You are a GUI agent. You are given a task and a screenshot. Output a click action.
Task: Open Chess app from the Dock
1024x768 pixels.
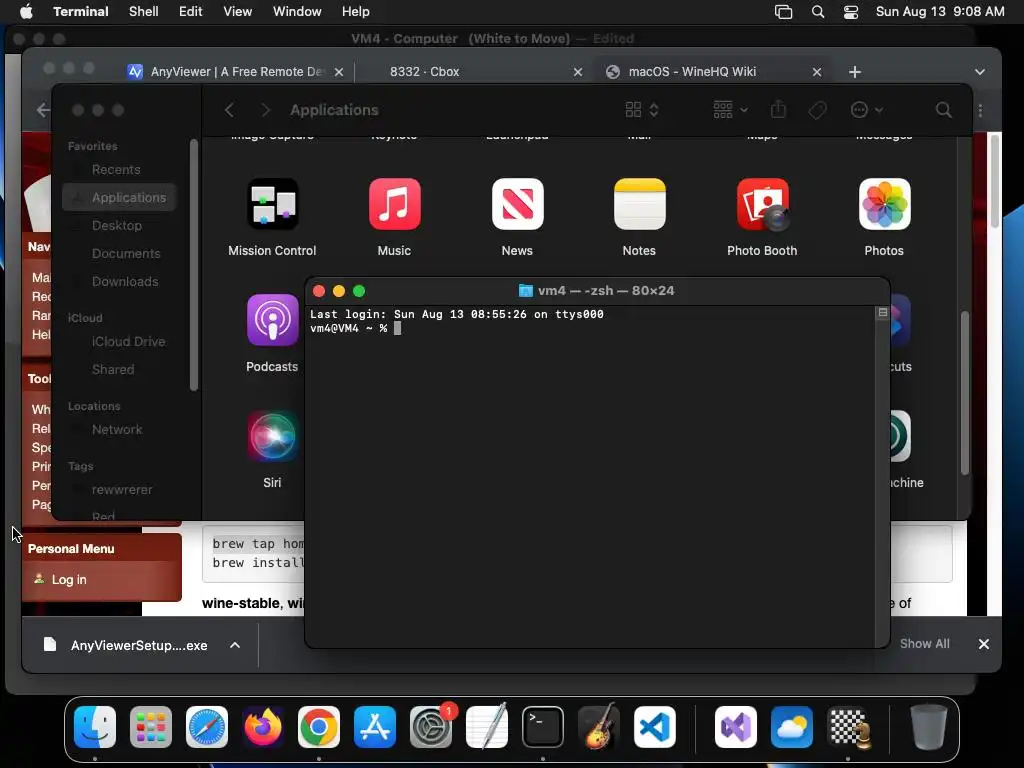848,727
